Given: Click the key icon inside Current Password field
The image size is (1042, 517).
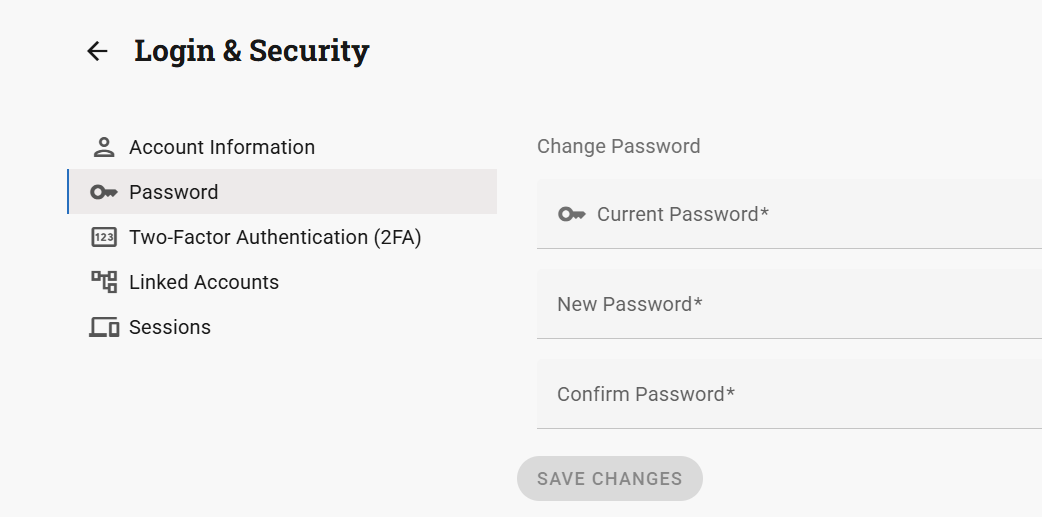Looking at the screenshot, I should [572, 214].
